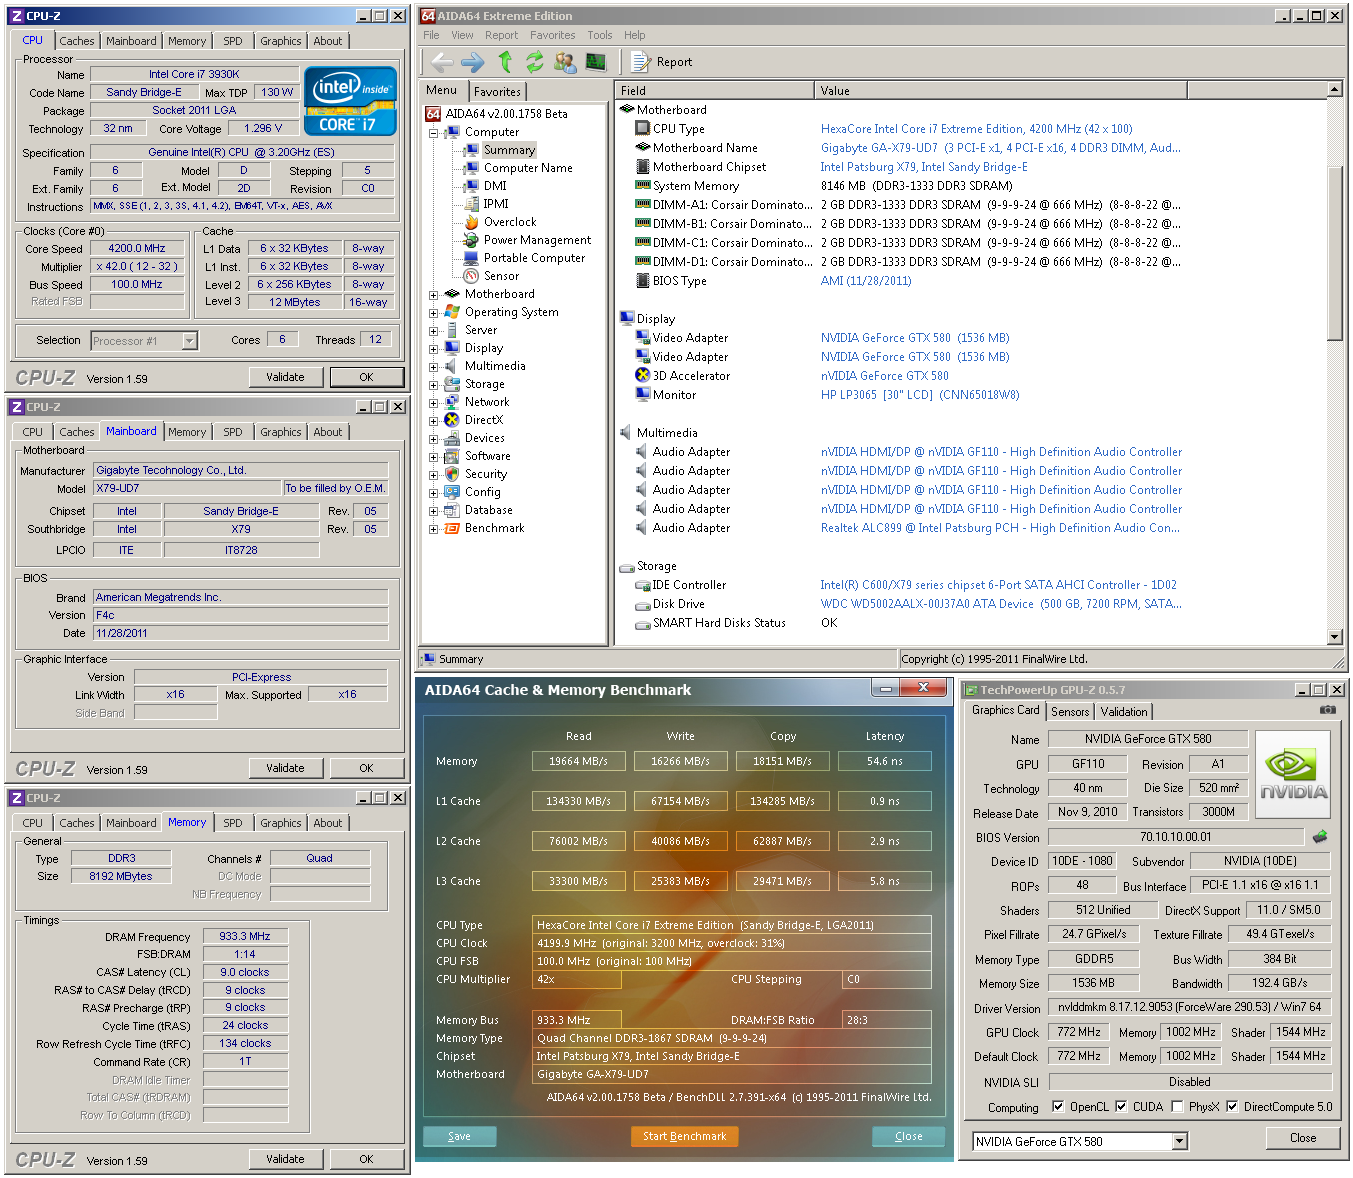Click Save in the Cache & Memory Benchmark window
This screenshot has width=1353, height=1178.
[x=459, y=1136]
